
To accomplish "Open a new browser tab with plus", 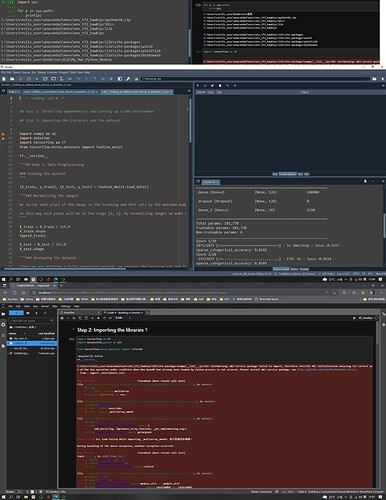I will [61, 285].
